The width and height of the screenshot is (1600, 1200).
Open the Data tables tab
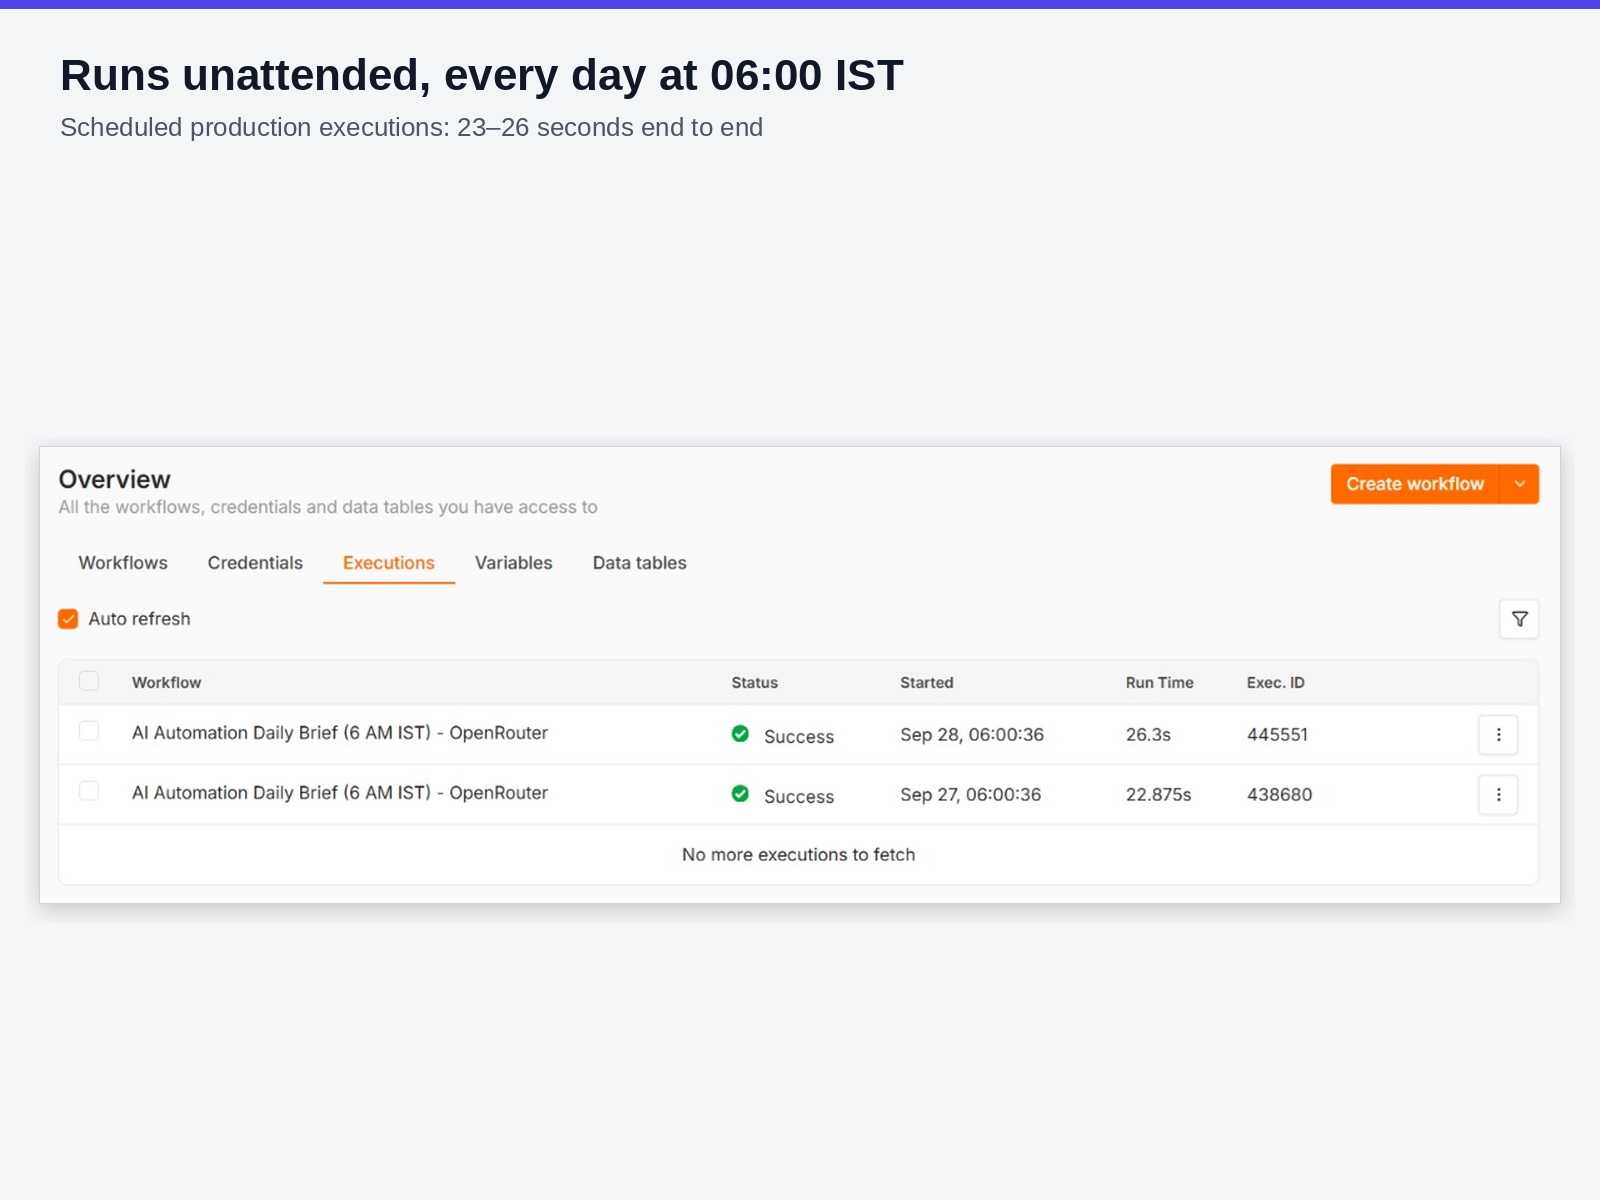tap(640, 563)
